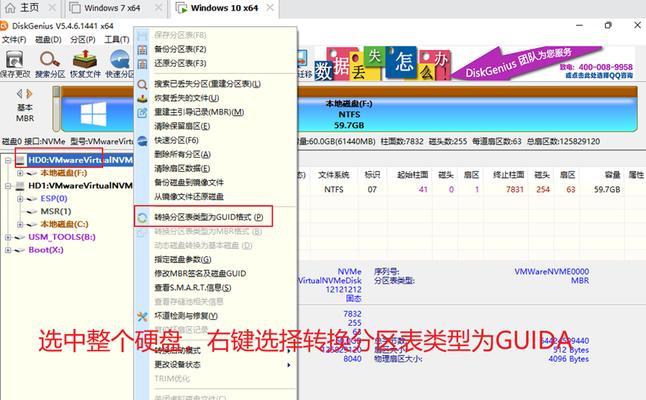
Task: Open the 更改设备状态 submenu arrow
Action: (289, 365)
